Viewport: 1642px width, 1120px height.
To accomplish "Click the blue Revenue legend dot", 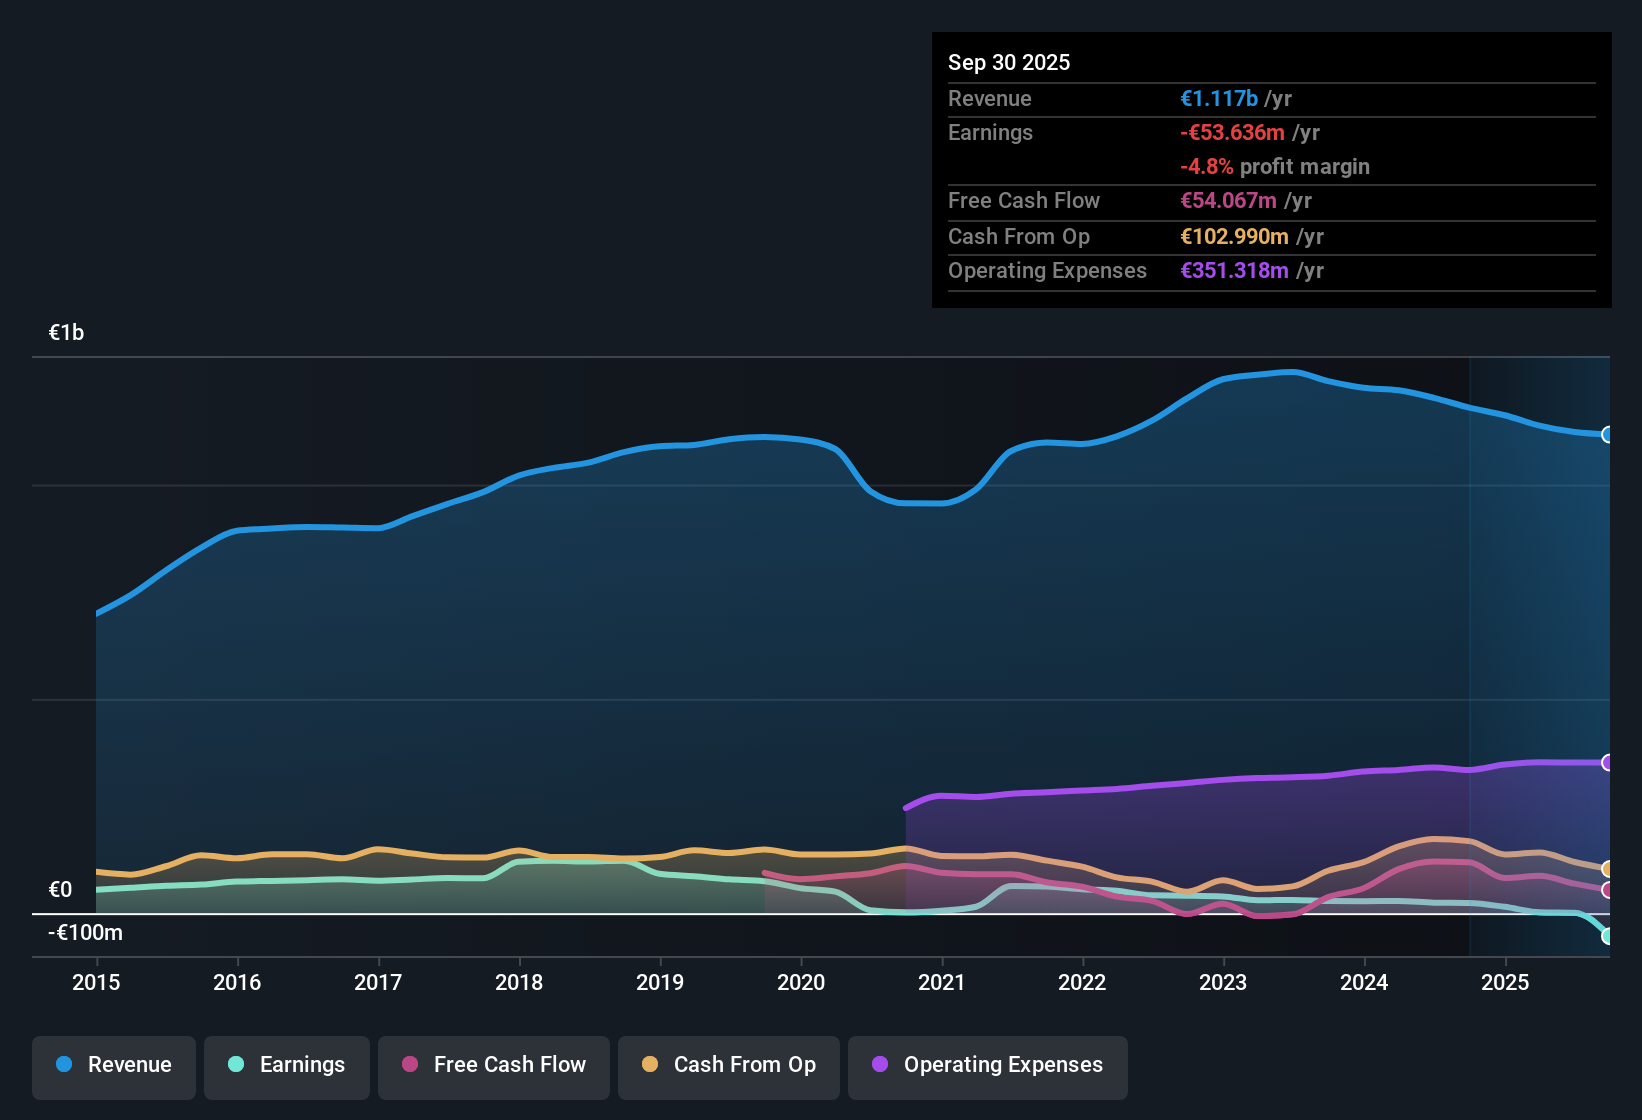I will [63, 1065].
